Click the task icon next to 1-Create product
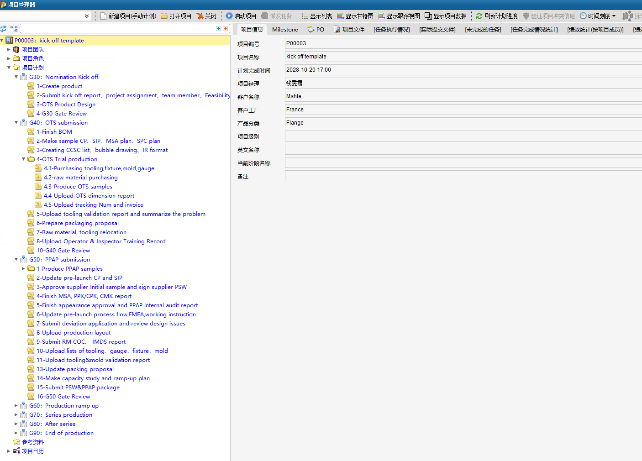This screenshot has width=642, height=461. (x=31, y=86)
